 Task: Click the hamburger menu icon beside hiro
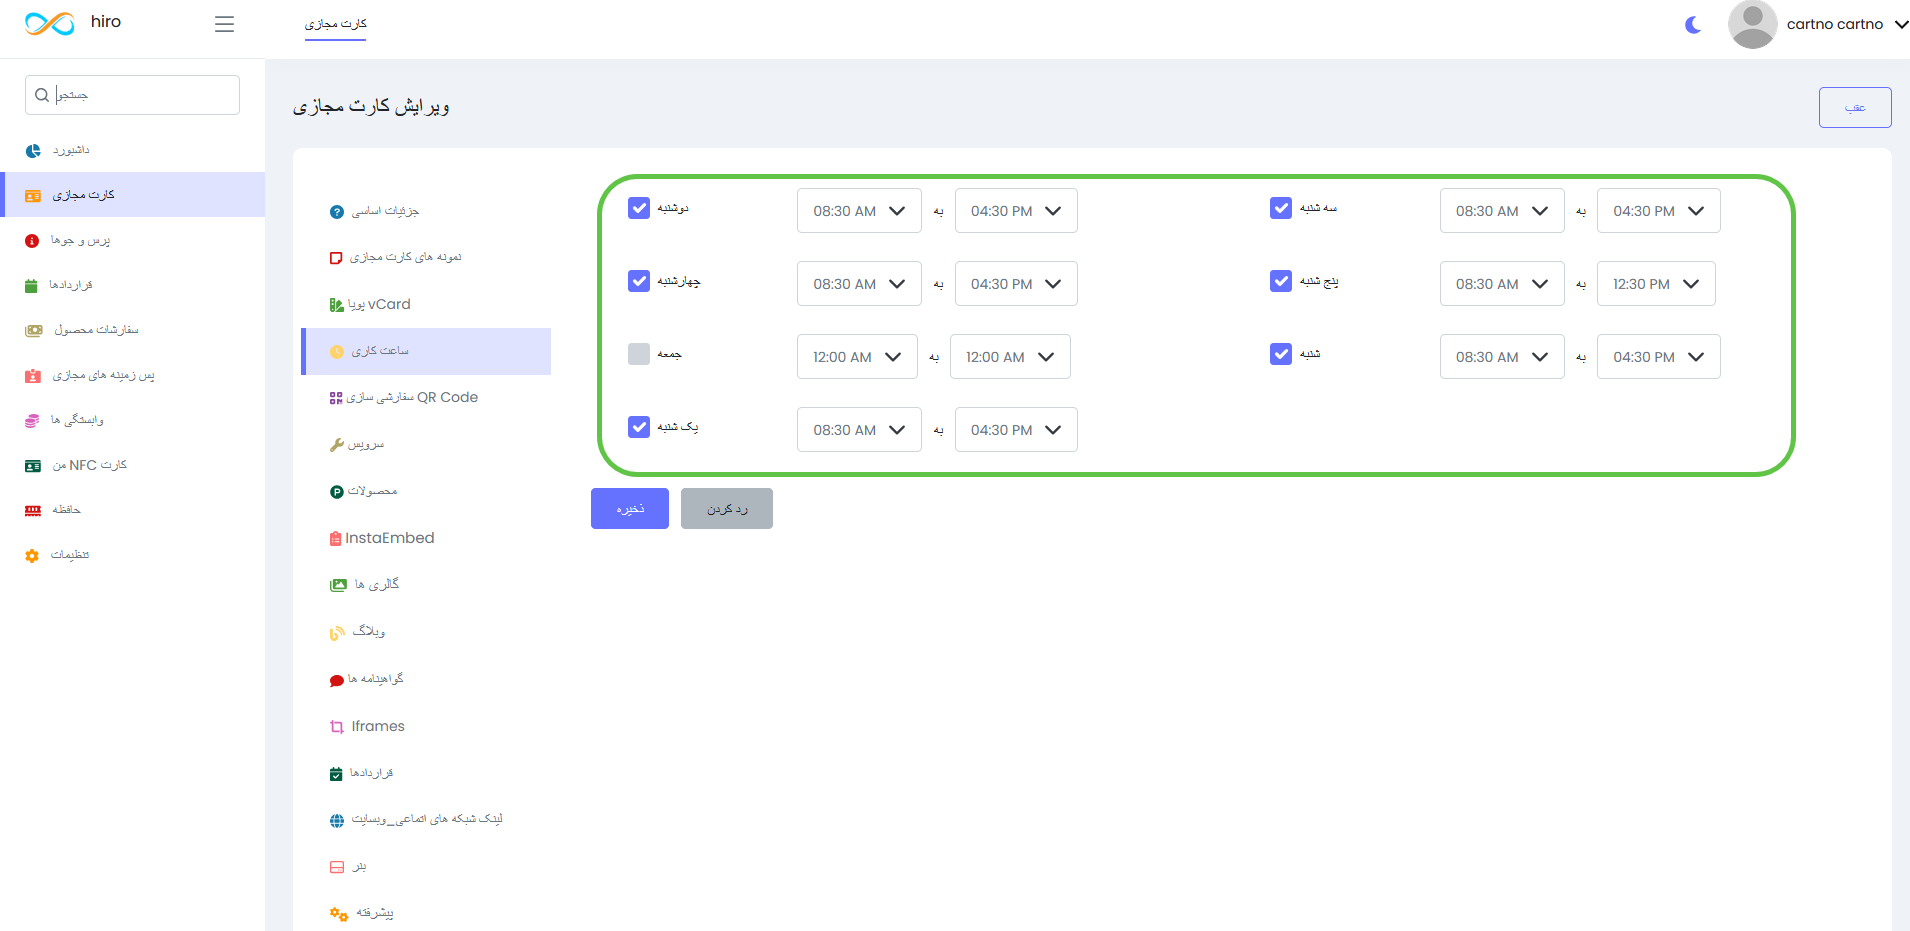[x=224, y=24]
